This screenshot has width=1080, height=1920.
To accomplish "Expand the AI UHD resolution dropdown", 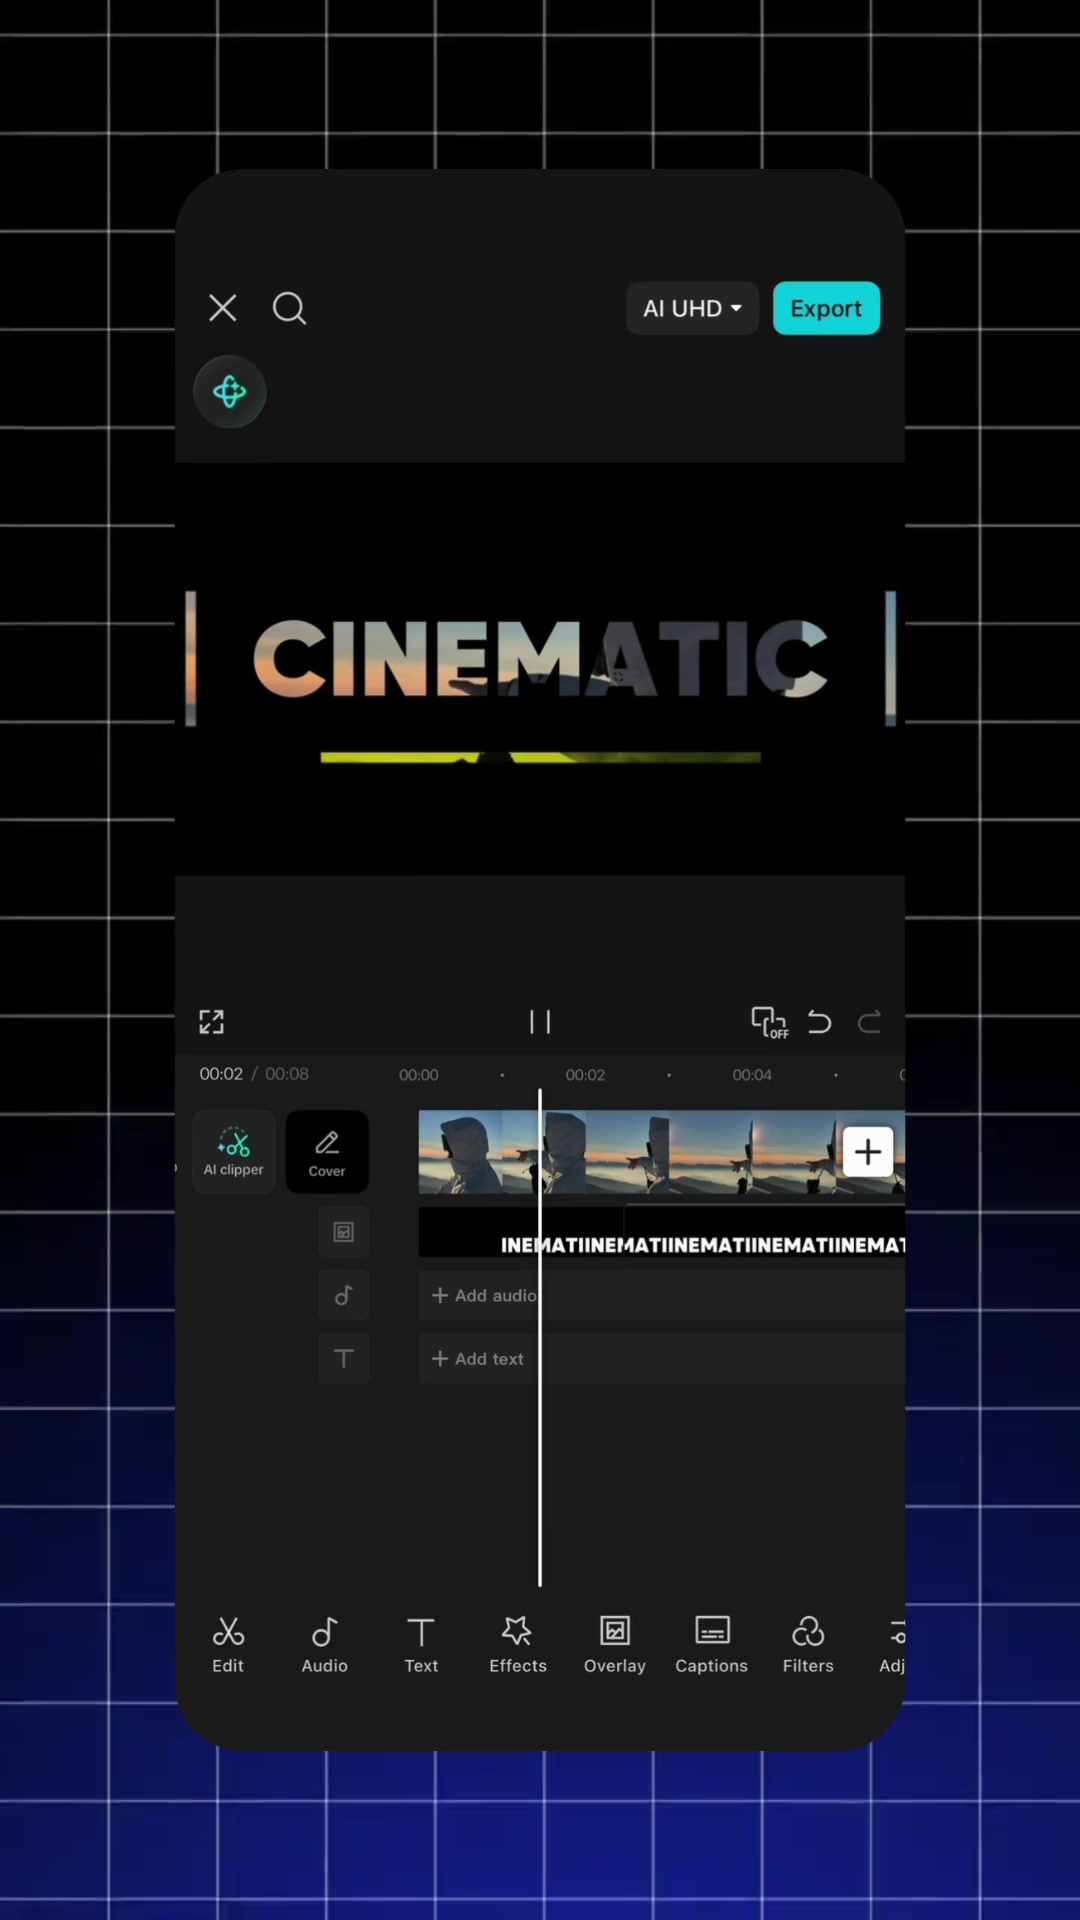I will 692,308.
